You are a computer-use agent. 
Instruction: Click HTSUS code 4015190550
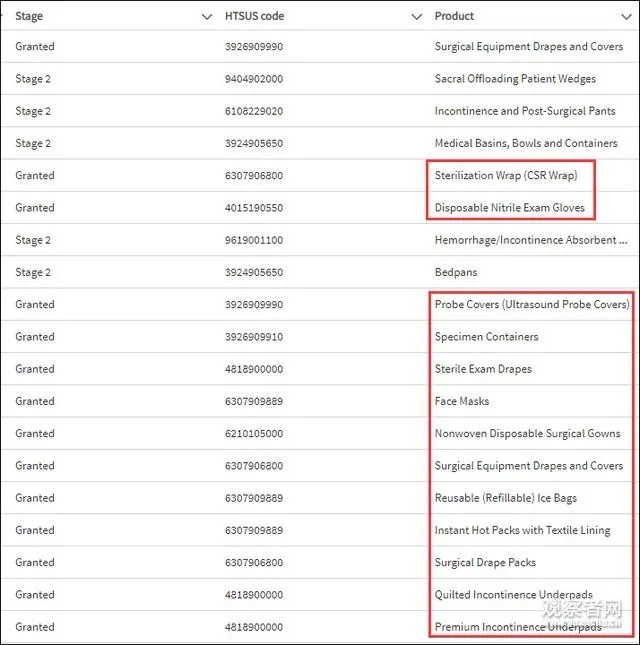click(254, 208)
